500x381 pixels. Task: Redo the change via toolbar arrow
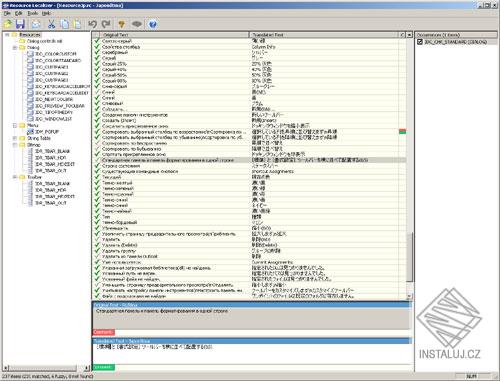click(106, 24)
